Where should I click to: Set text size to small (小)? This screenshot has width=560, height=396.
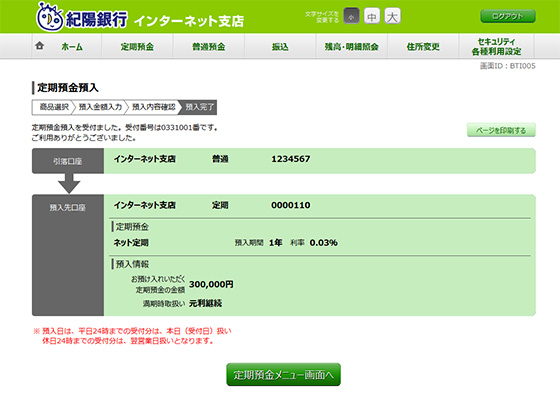click(351, 16)
